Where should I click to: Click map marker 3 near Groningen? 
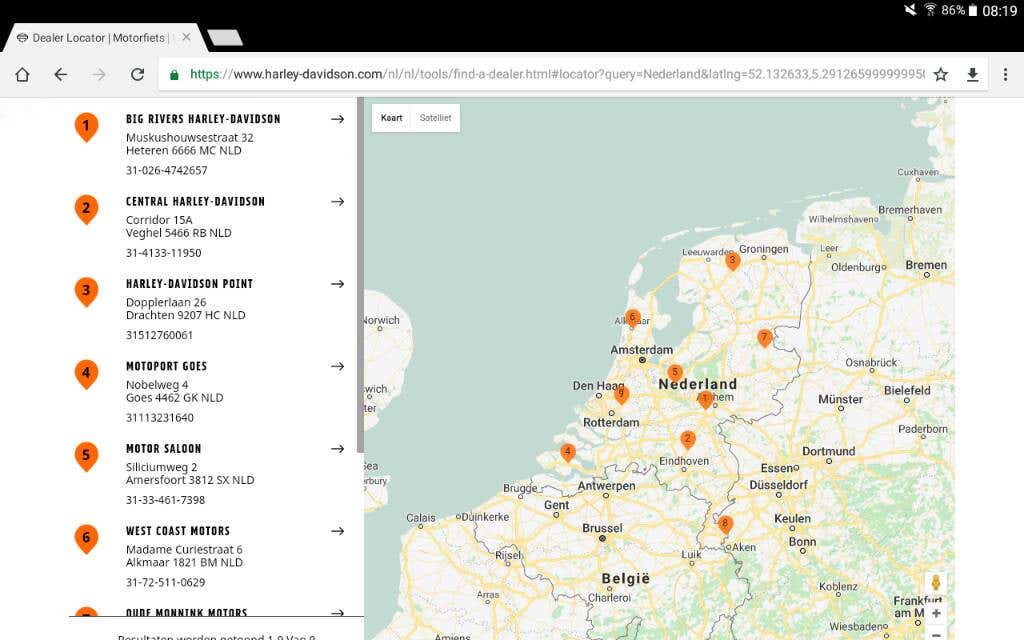tap(733, 261)
